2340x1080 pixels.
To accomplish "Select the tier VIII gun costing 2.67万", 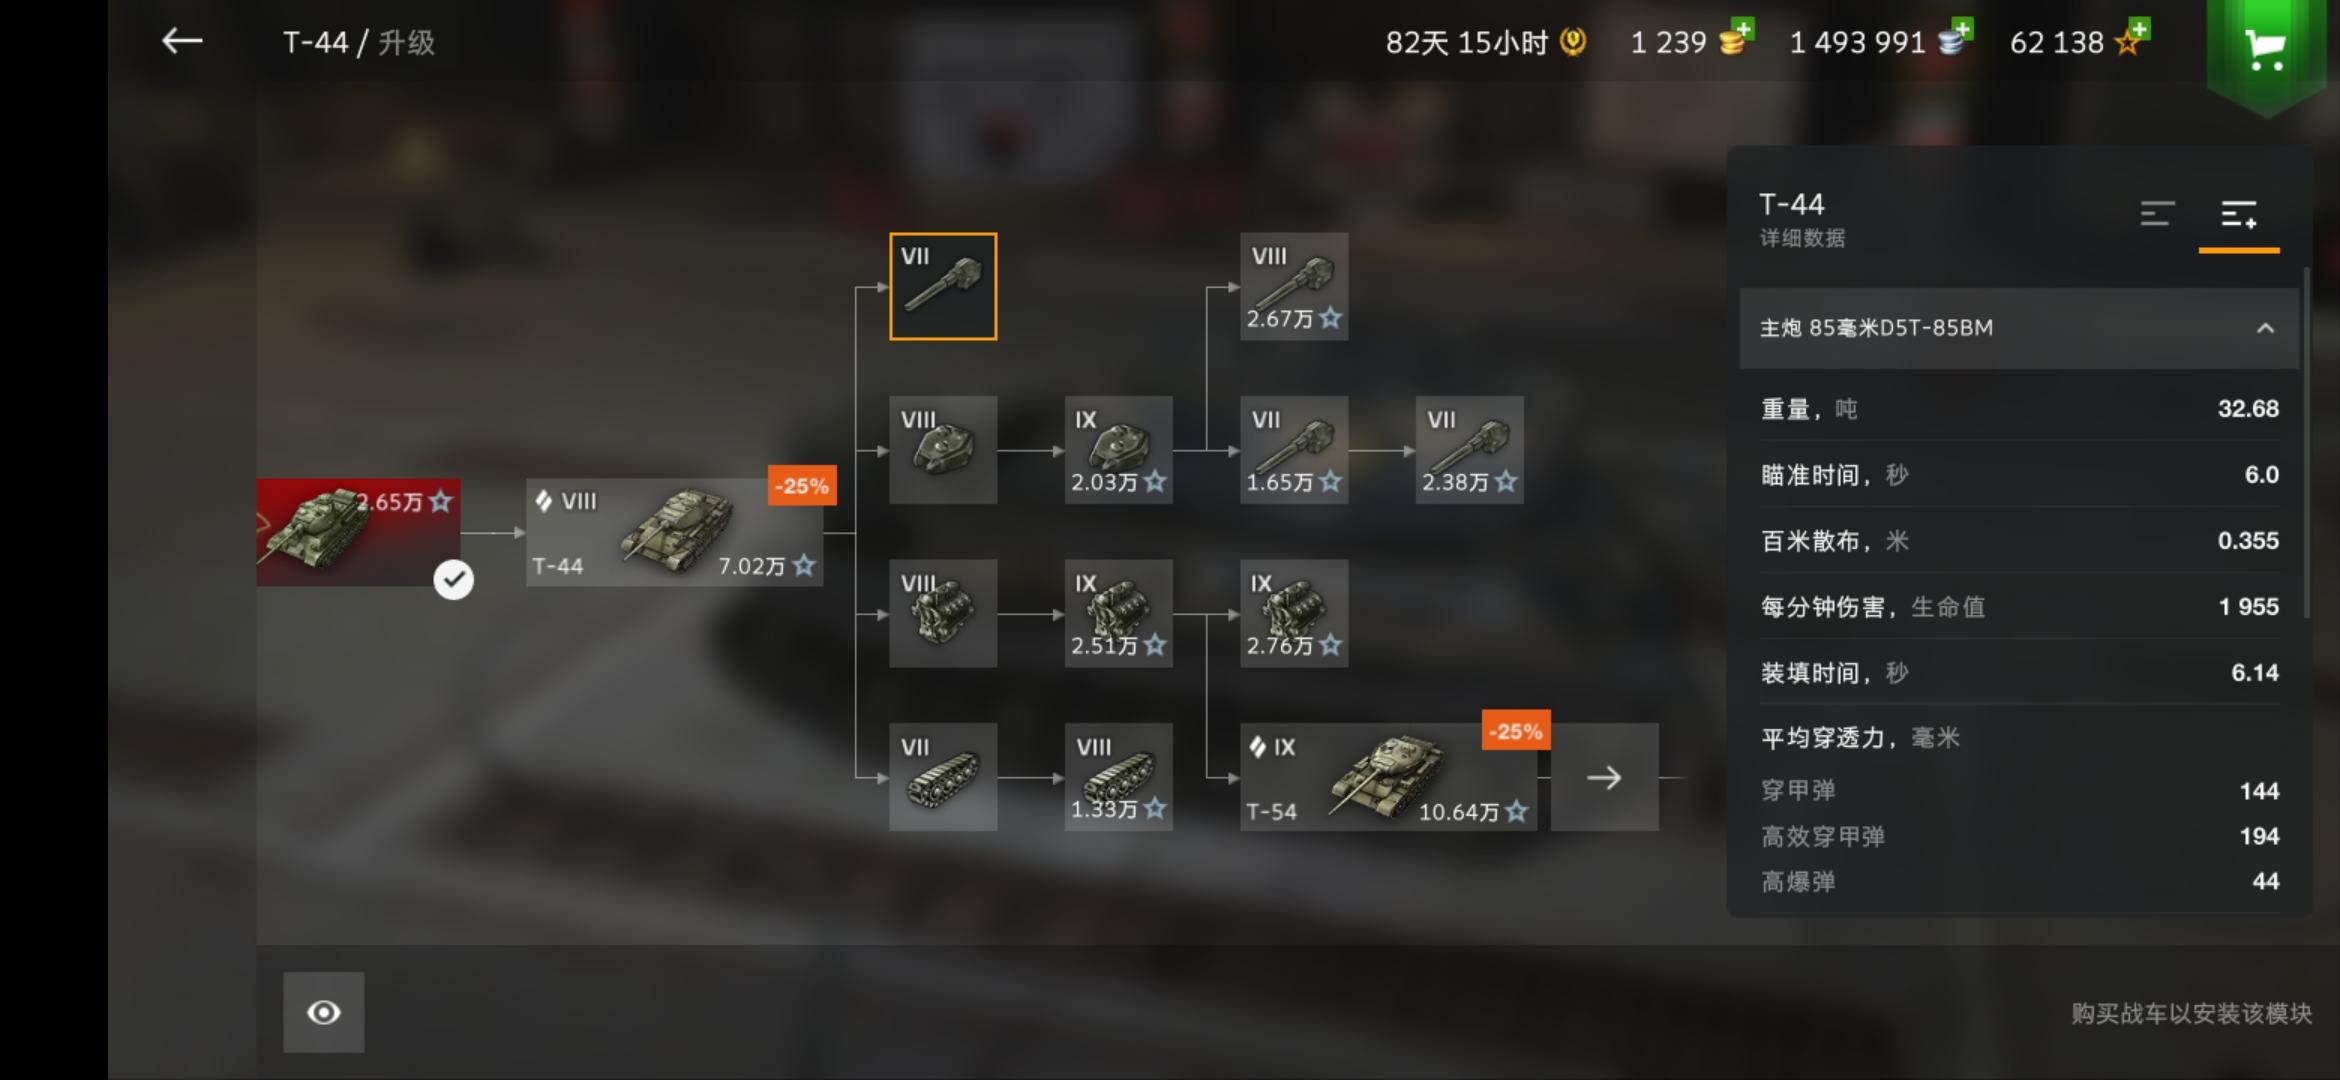I will (x=1294, y=287).
